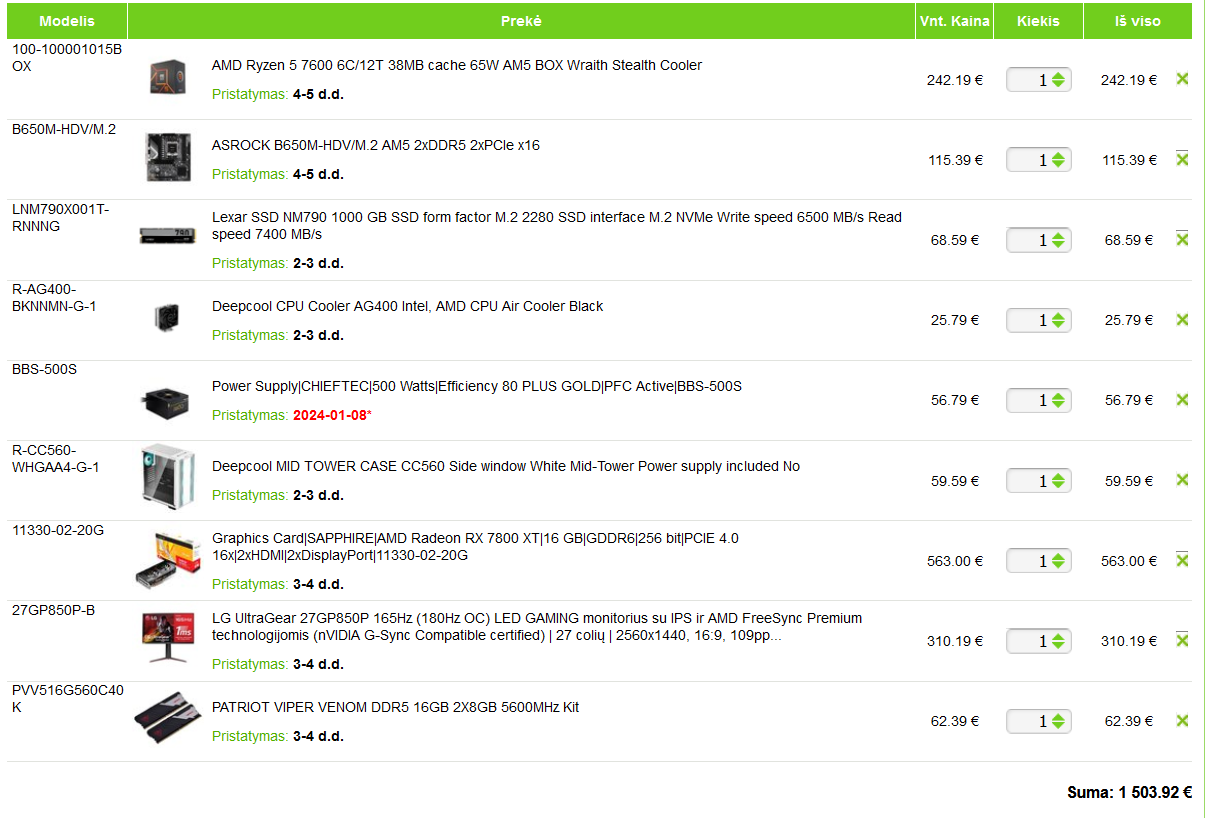Viewport: 1218px width, 818px height.
Task: Click the Deepcool AG400 cooler thumbnail
Action: pyautogui.click(x=167, y=317)
